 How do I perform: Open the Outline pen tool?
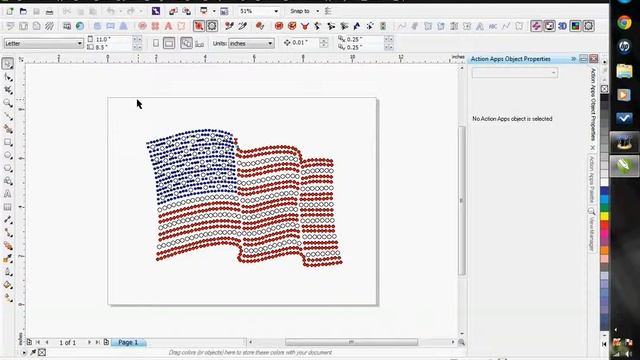pyautogui.click(x=7, y=272)
